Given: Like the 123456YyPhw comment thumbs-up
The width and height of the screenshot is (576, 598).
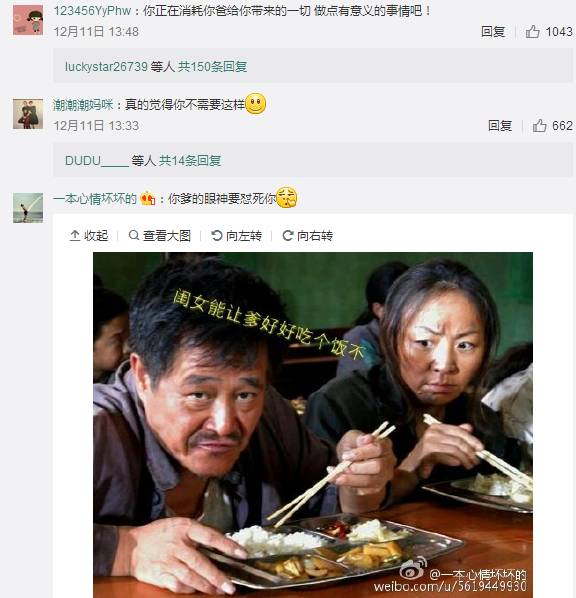Looking at the screenshot, I should click(533, 32).
